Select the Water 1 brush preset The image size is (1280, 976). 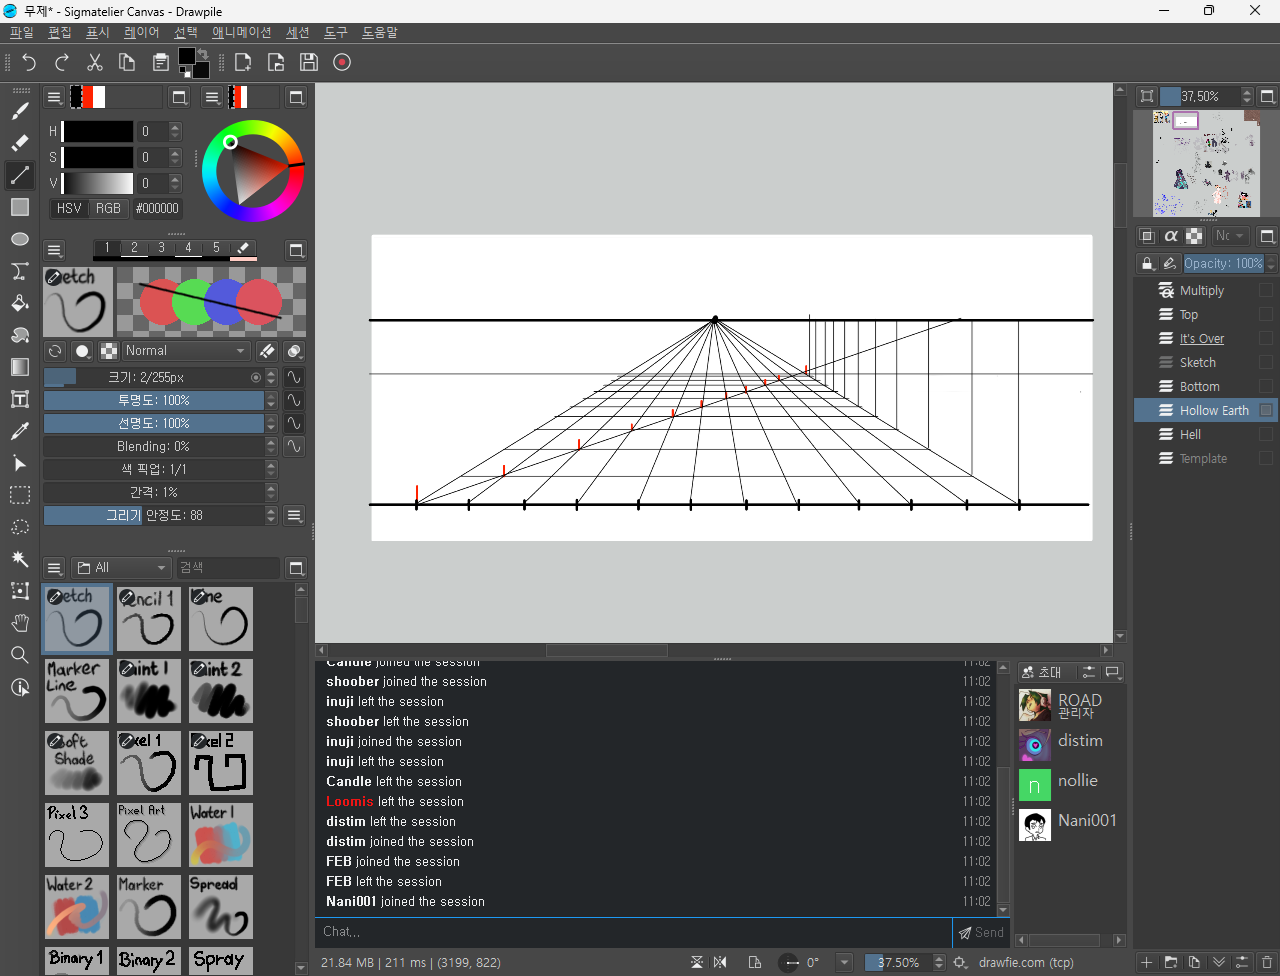pos(221,835)
